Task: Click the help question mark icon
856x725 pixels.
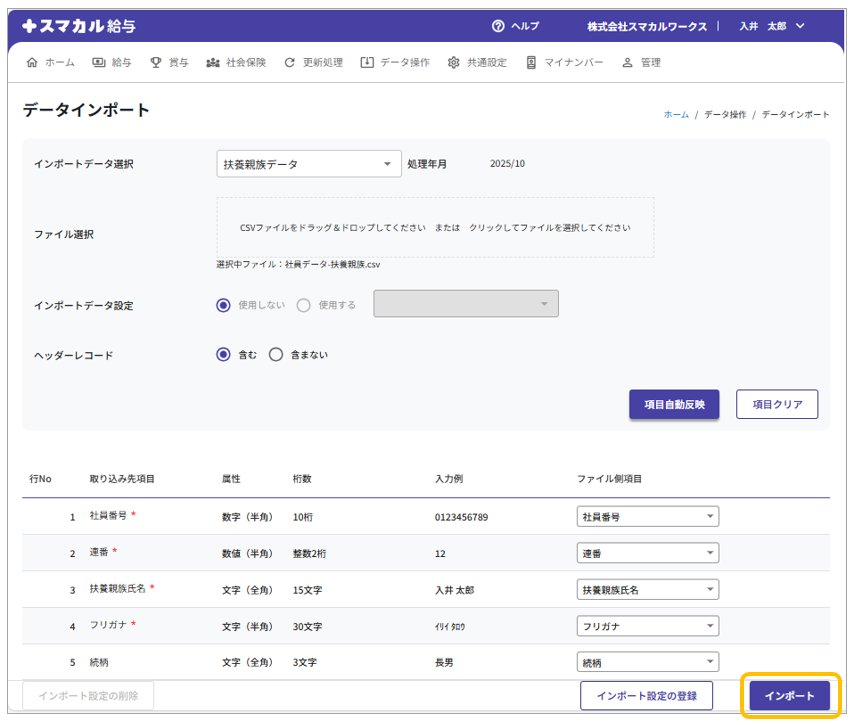Action: tap(498, 26)
